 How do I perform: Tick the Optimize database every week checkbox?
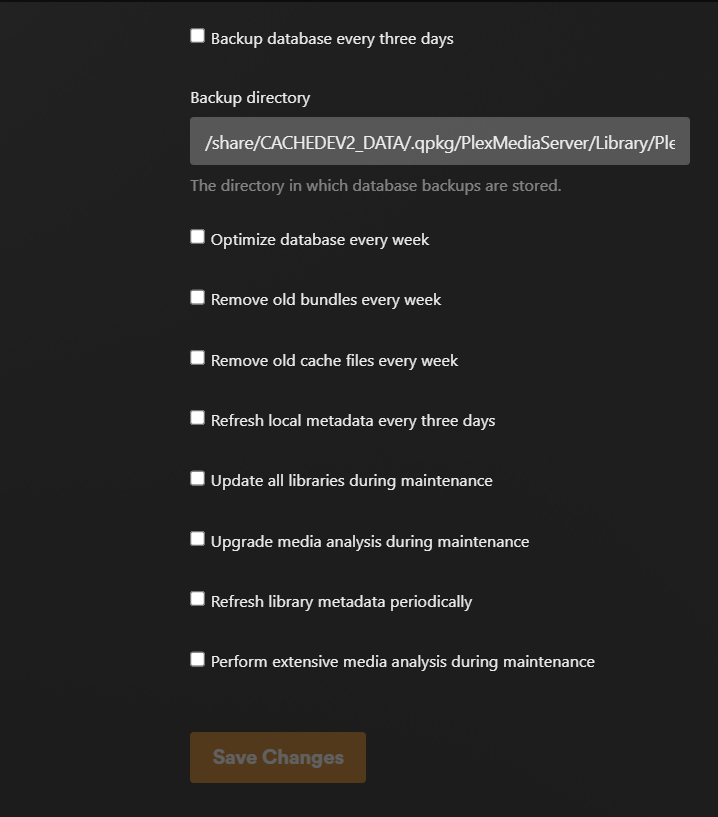(198, 238)
